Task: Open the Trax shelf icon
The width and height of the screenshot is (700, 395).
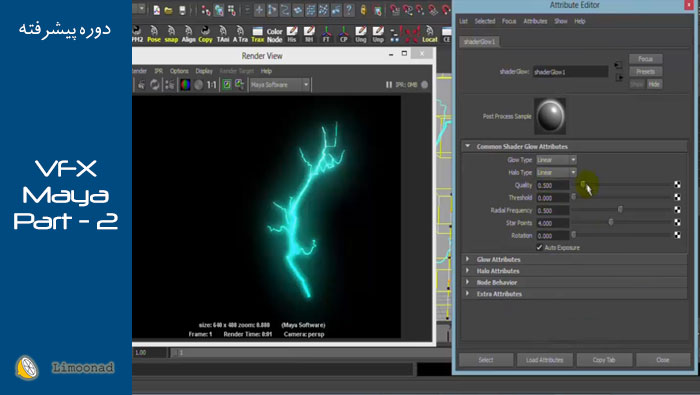Action: tap(258, 34)
